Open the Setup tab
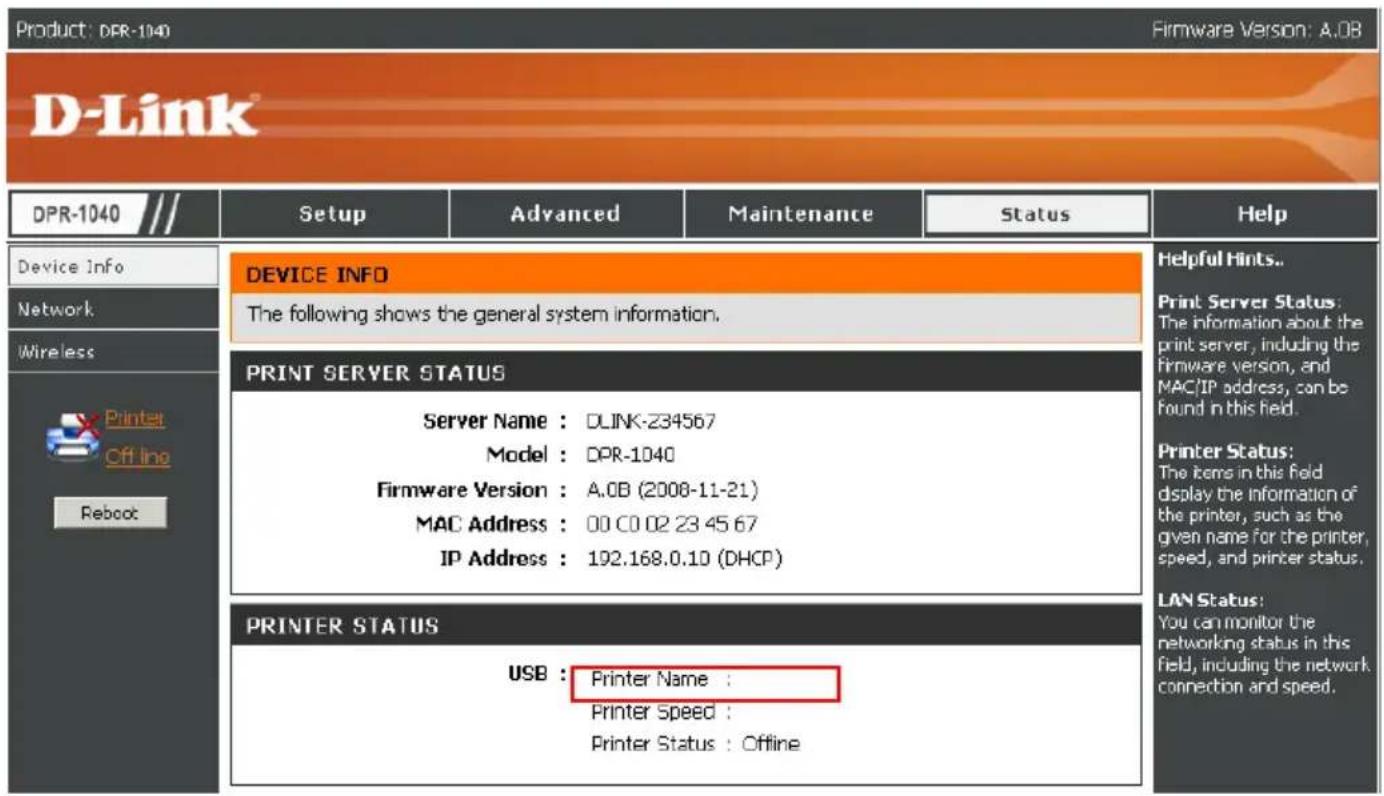 (334, 214)
